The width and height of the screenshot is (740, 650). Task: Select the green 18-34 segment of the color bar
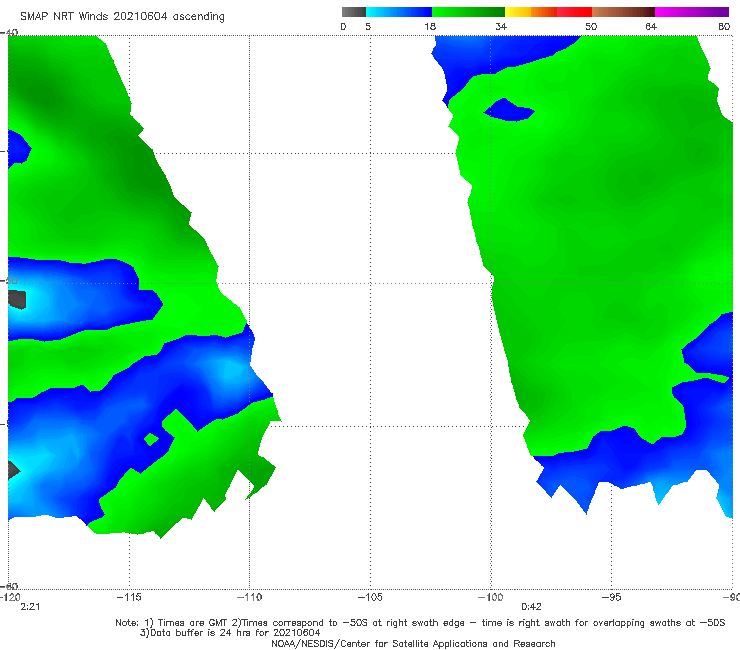coord(468,12)
